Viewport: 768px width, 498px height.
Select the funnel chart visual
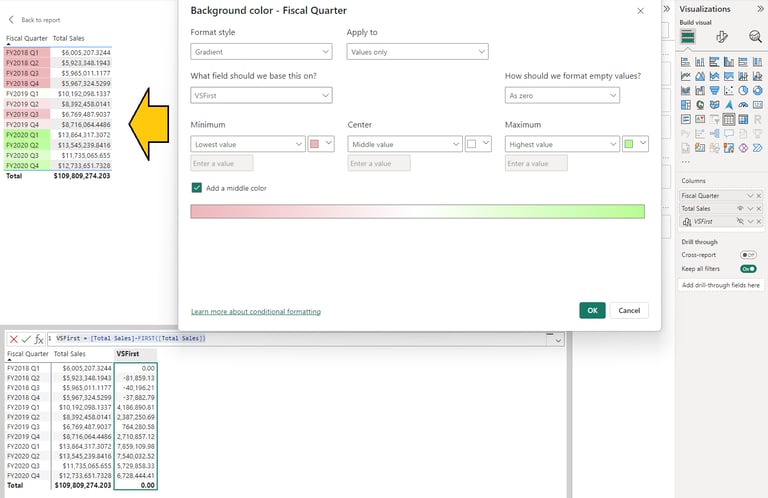715,91
